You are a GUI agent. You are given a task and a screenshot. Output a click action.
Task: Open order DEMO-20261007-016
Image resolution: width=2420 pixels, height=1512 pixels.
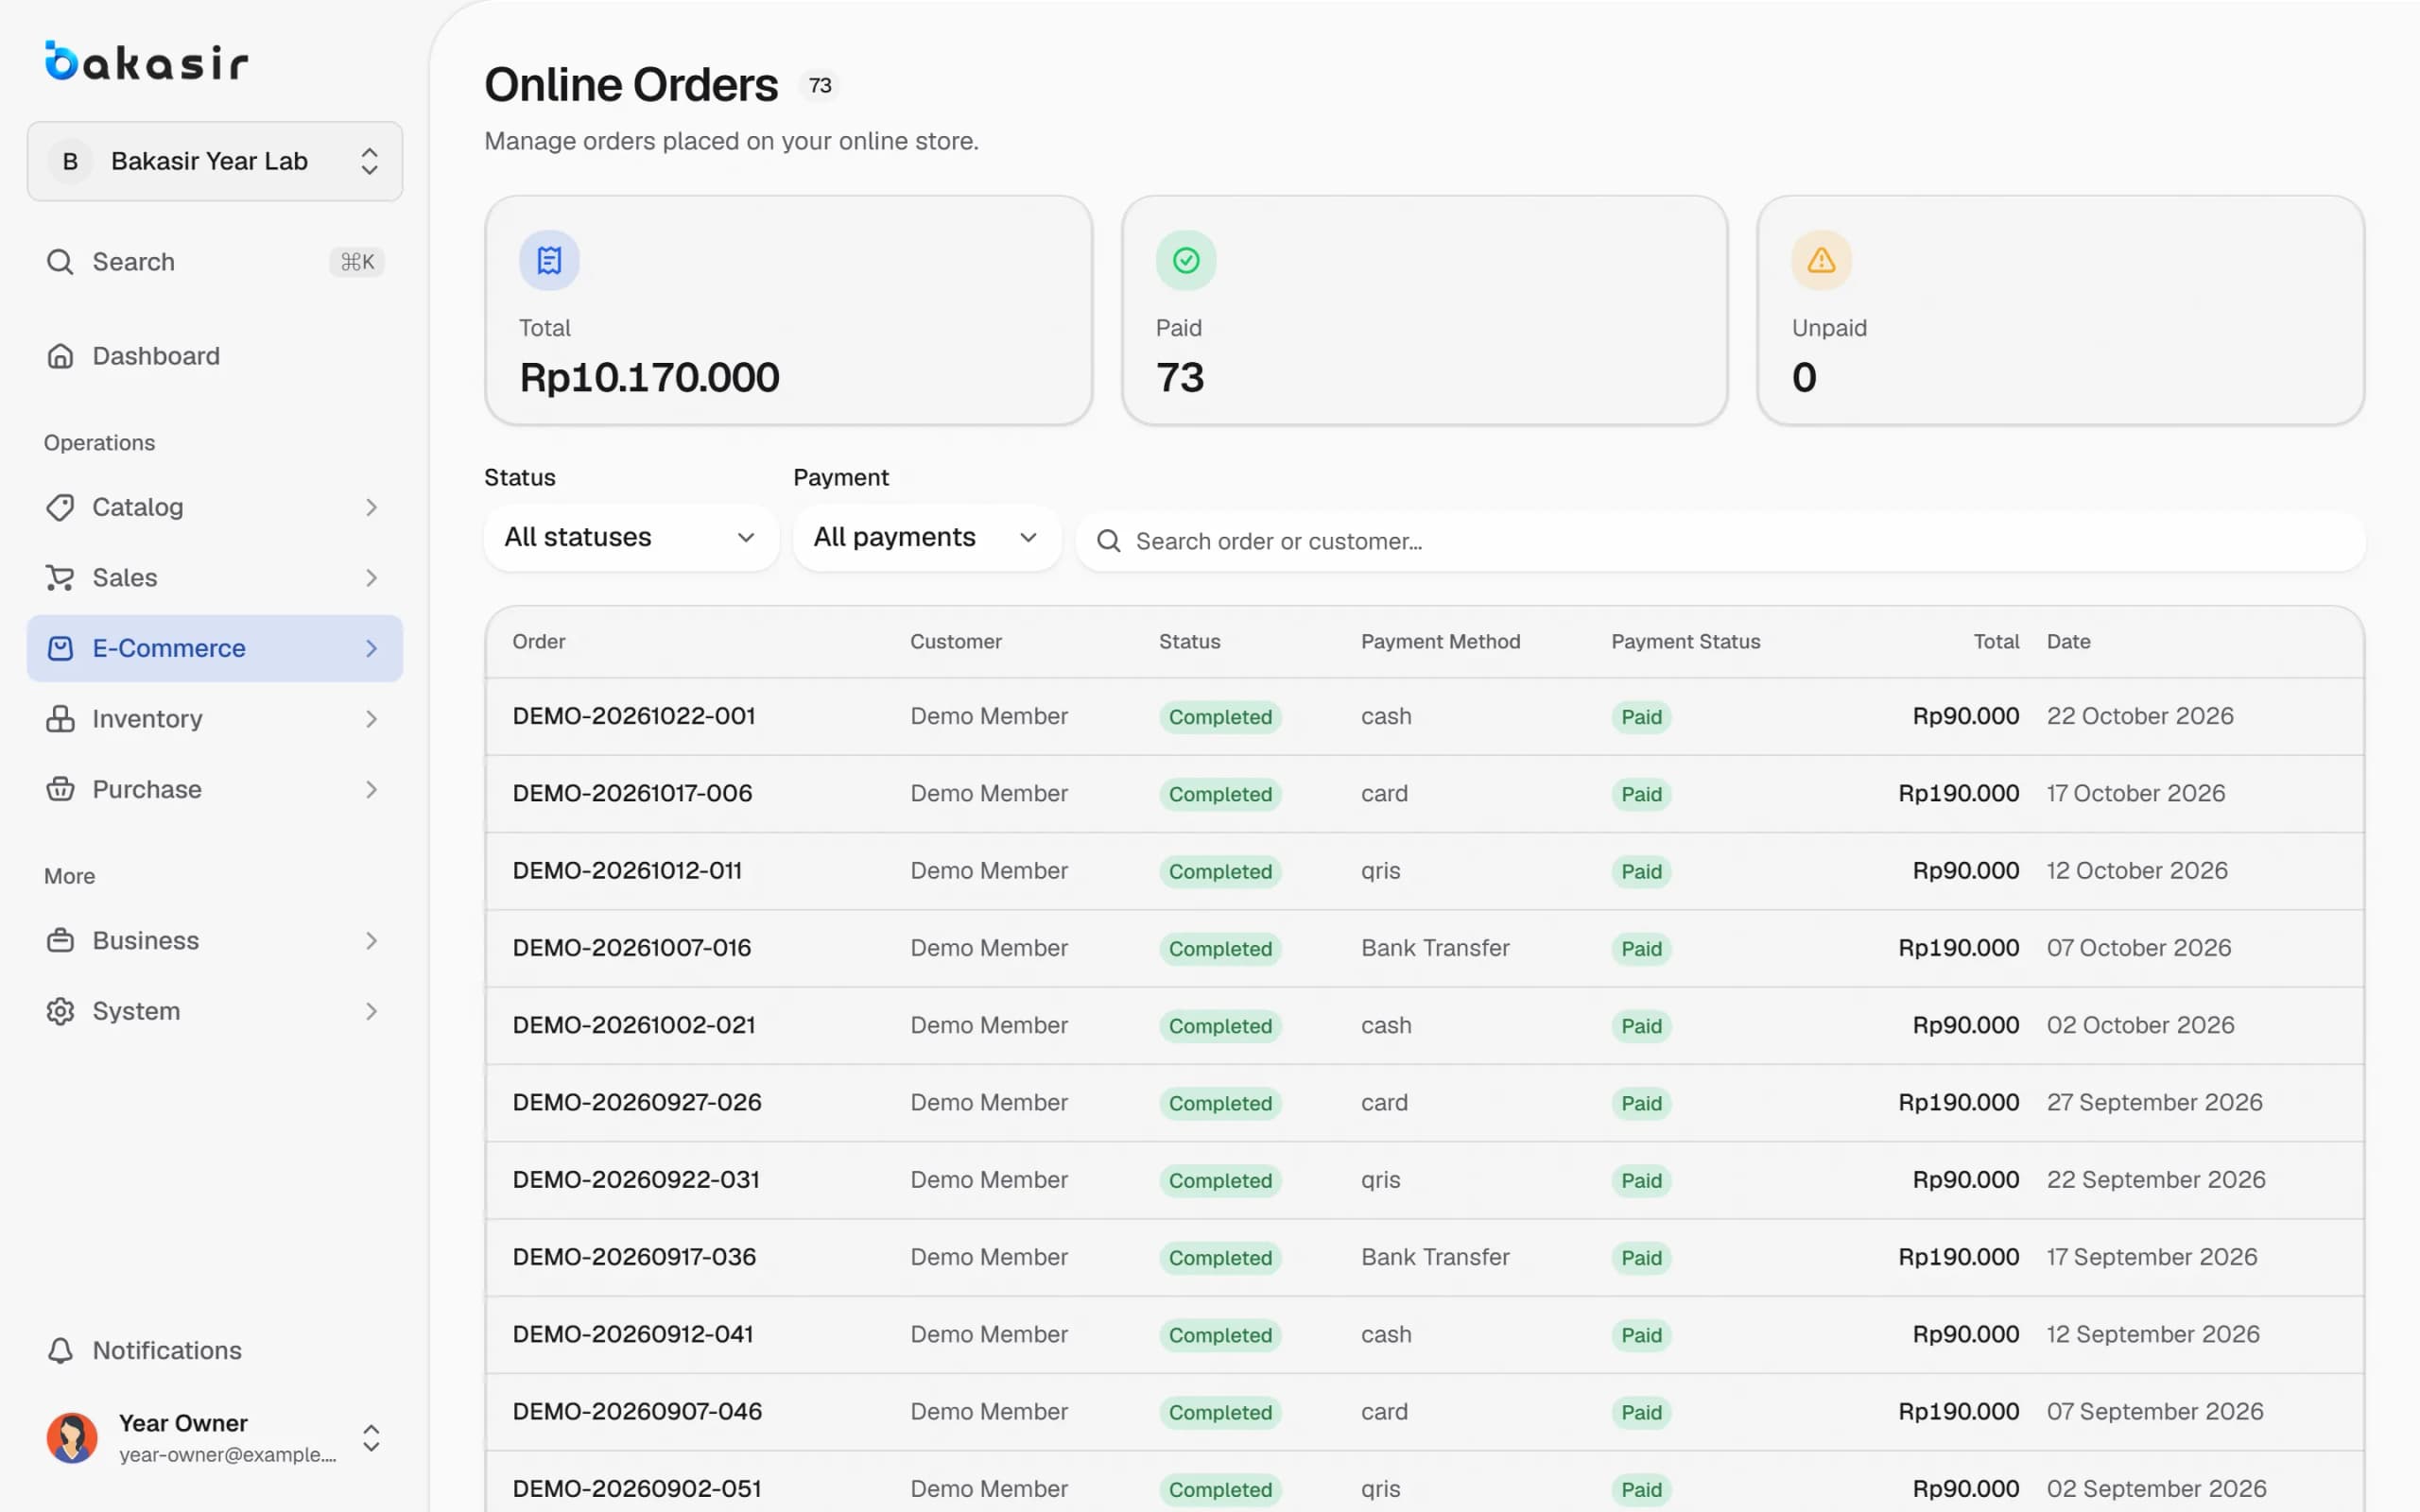pos(632,948)
